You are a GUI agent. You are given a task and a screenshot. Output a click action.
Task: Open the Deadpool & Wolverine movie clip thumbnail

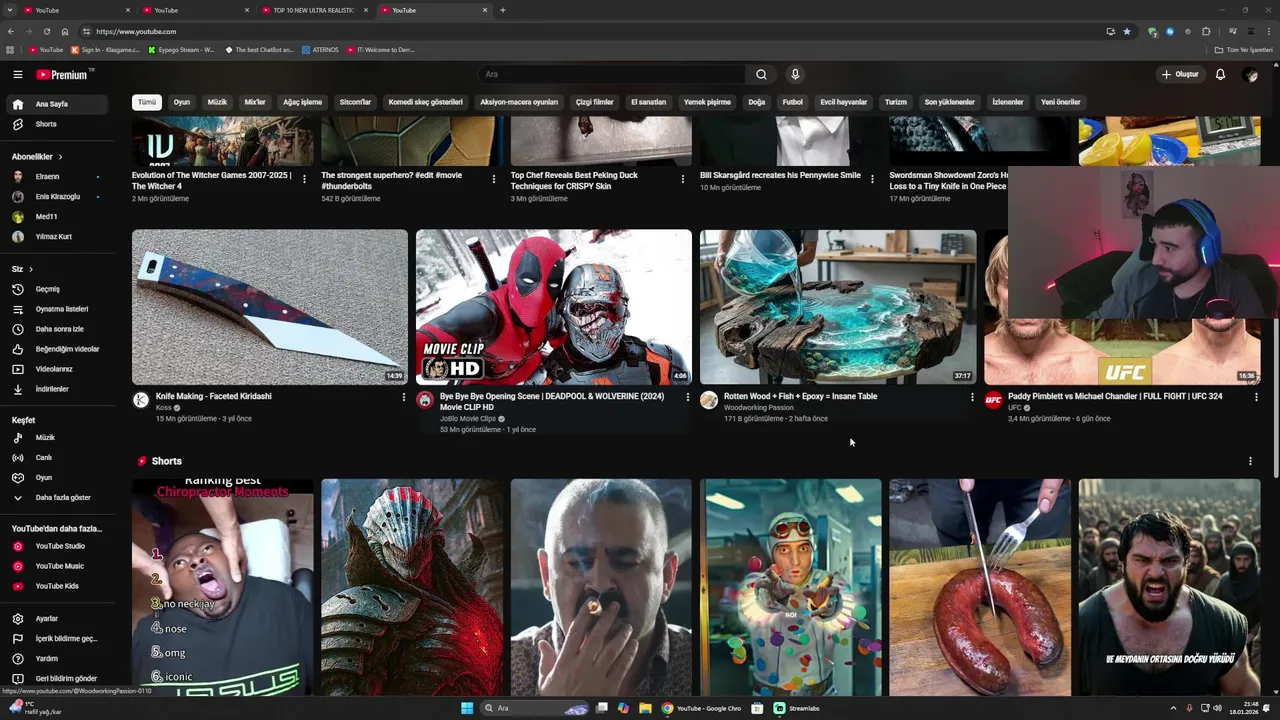tap(554, 307)
